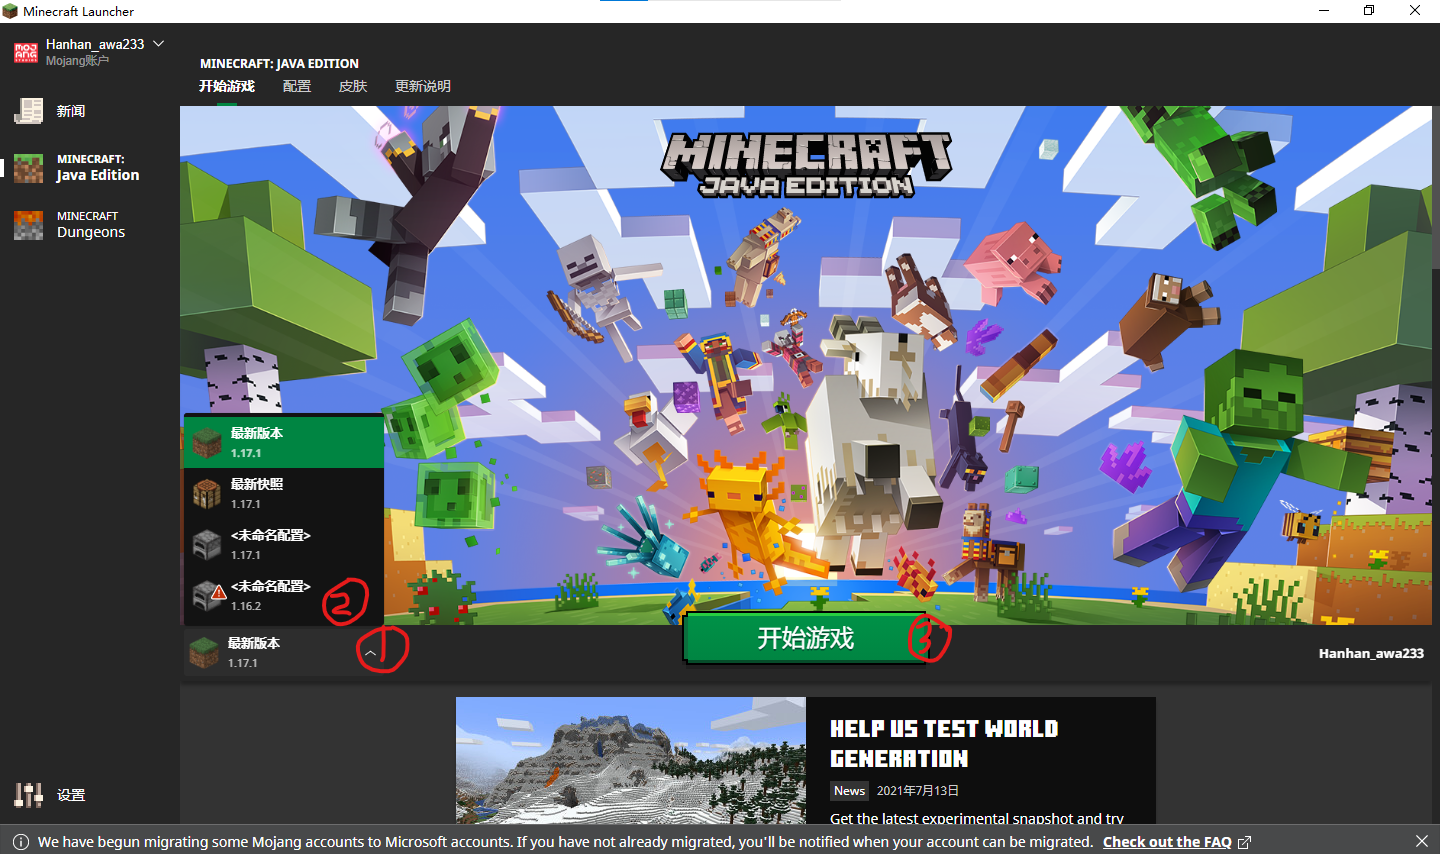1440x854 pixels.
Task: Click the MINECRAFT: JAVA EDITION page heading
Action: pos(279,63)
